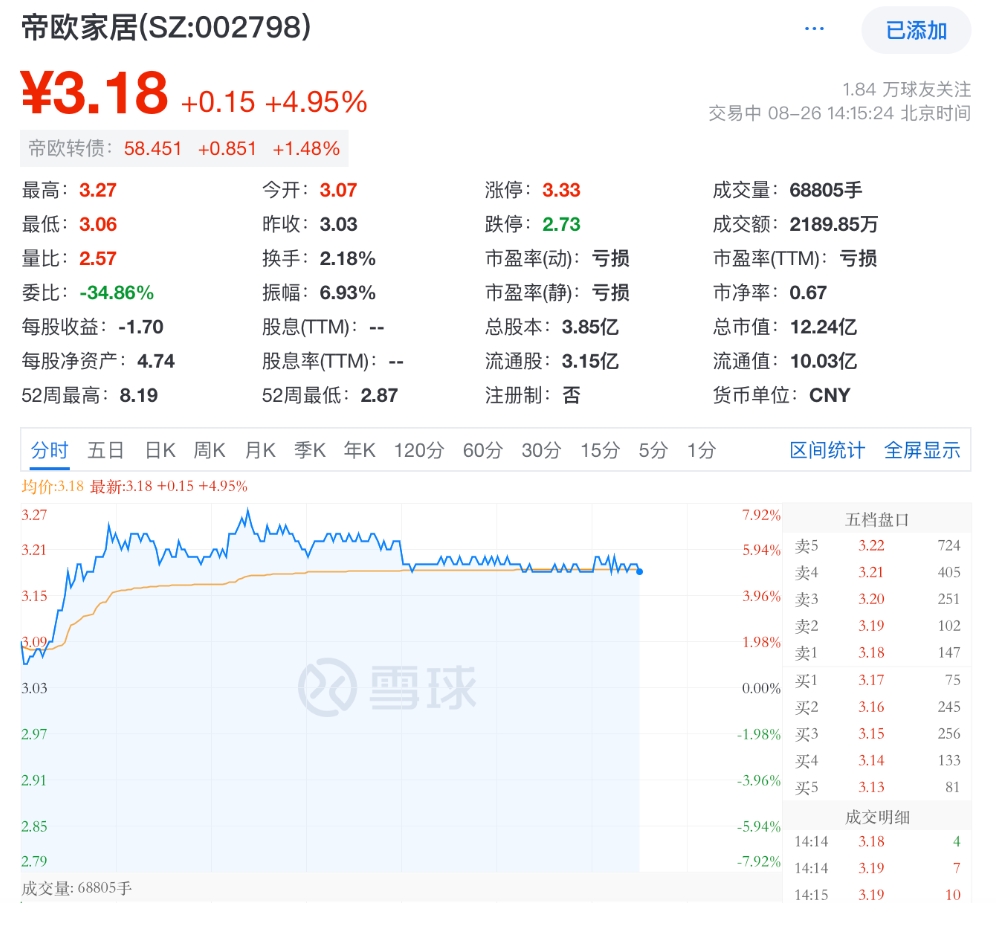Click the 52周最高 value 8.19
Viewport: 996px width, 940px height.
point(138,396)
